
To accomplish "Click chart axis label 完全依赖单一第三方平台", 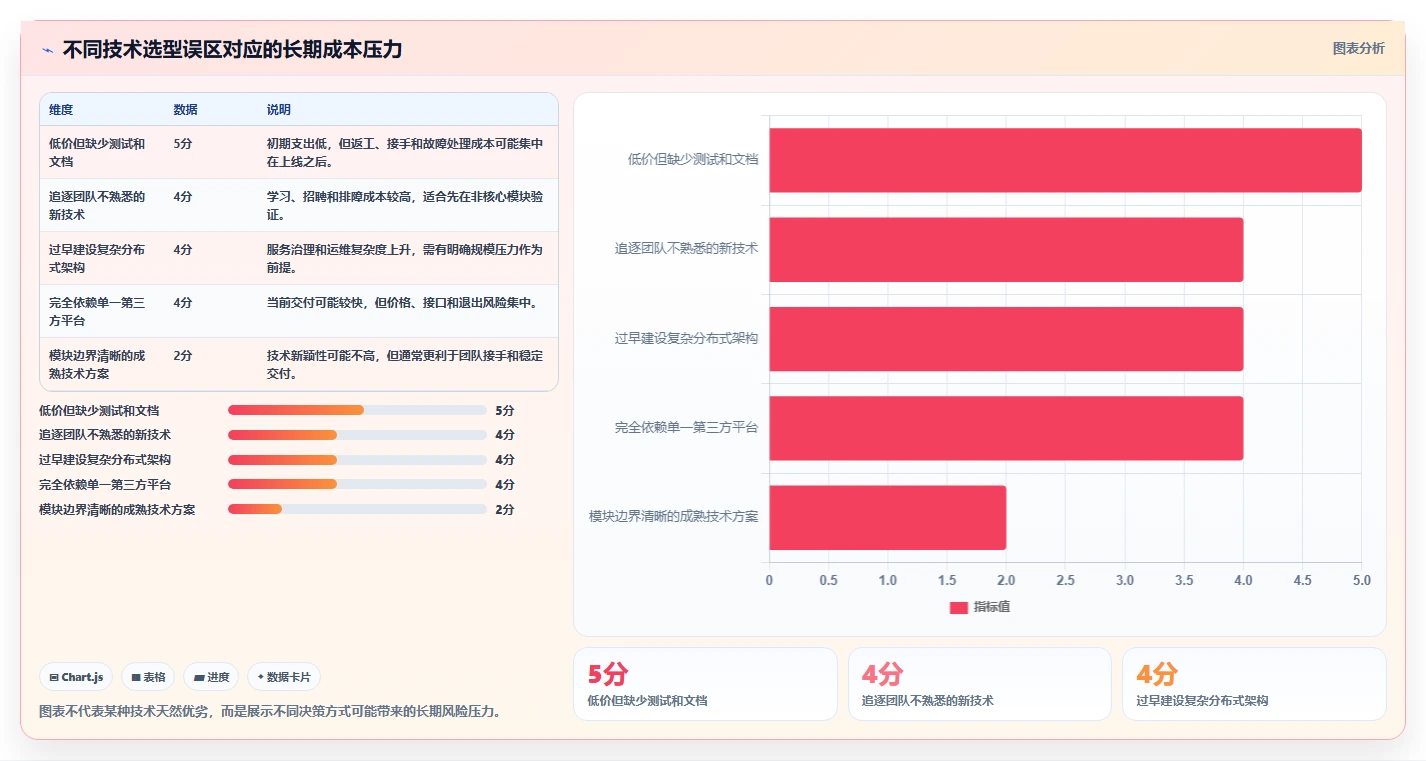I will tap(686, 428).
